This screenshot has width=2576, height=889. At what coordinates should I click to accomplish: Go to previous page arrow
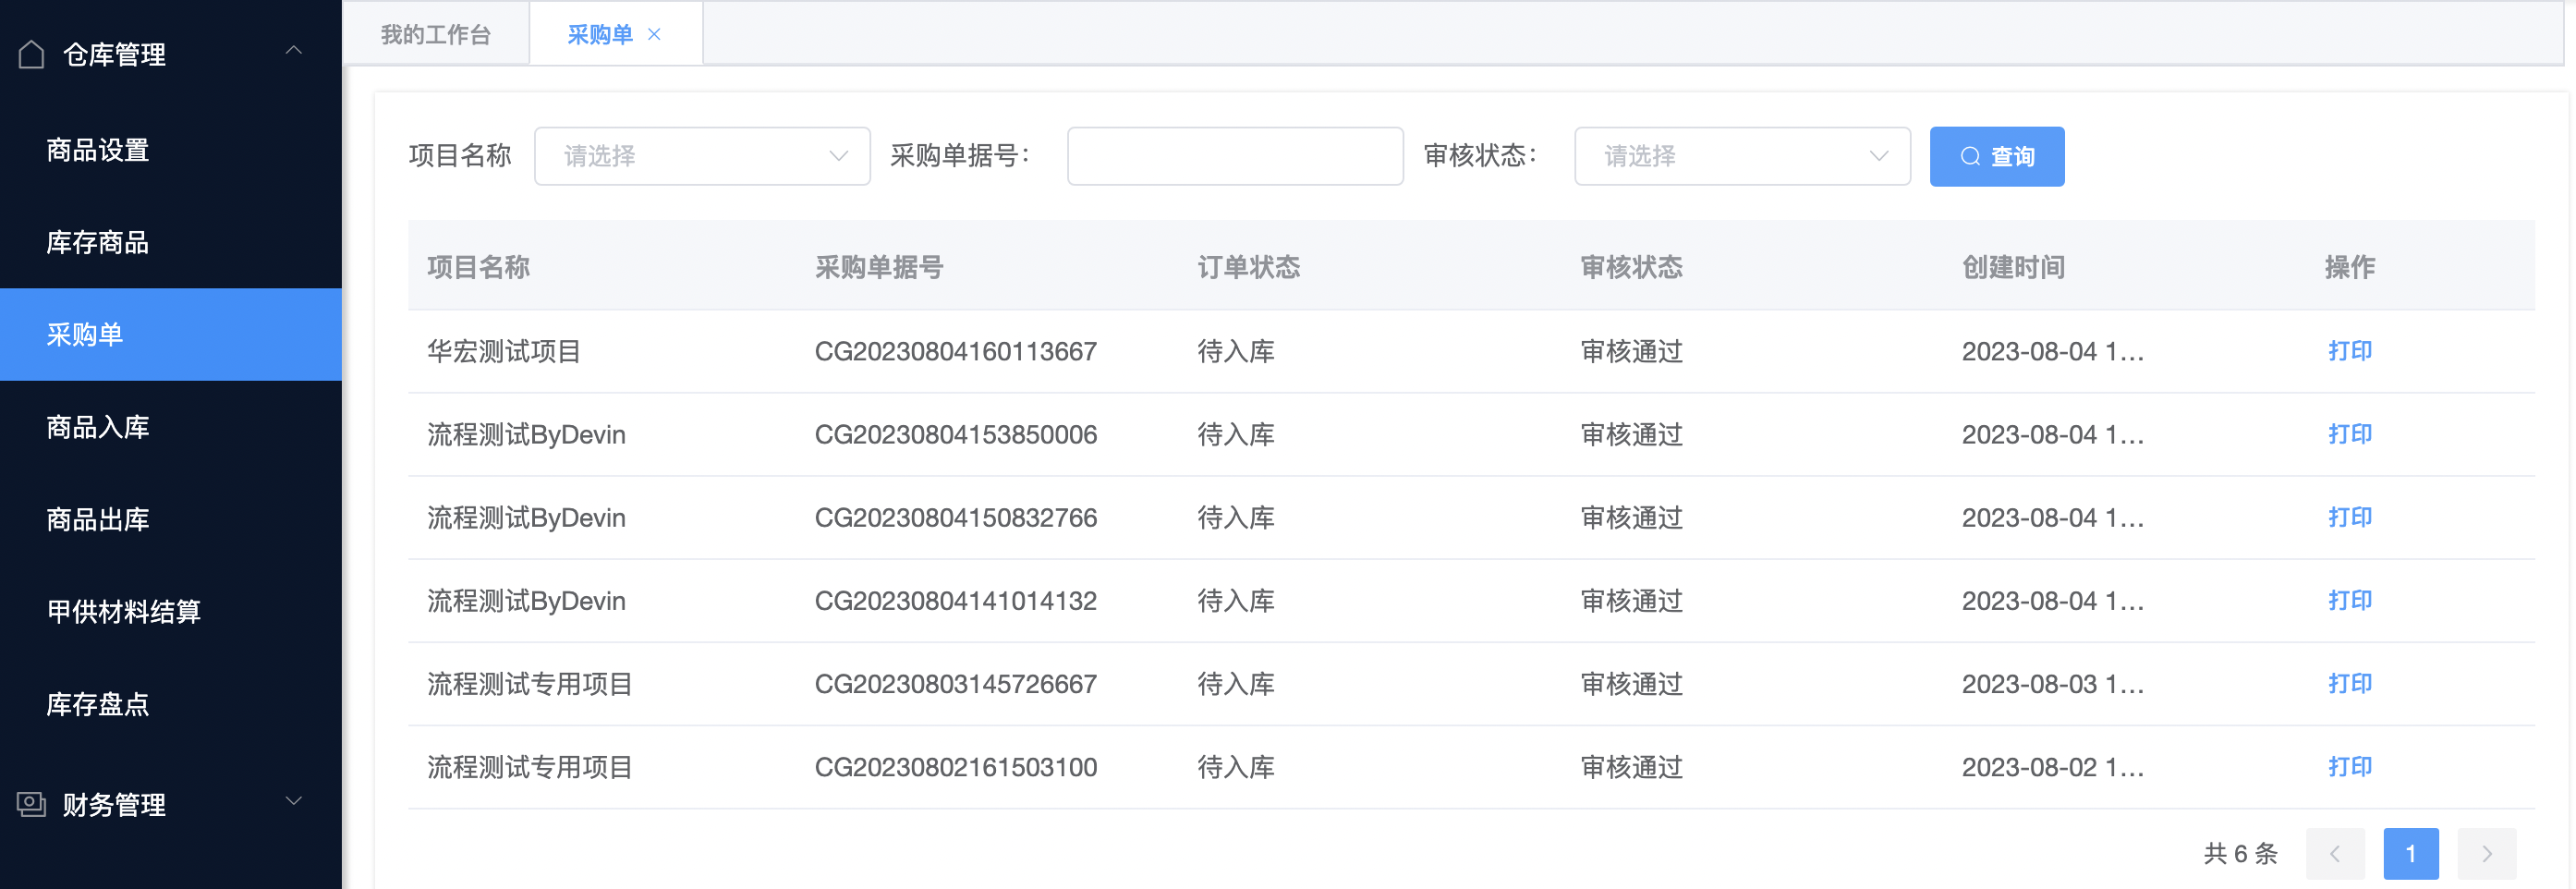tap(2335, 853)
